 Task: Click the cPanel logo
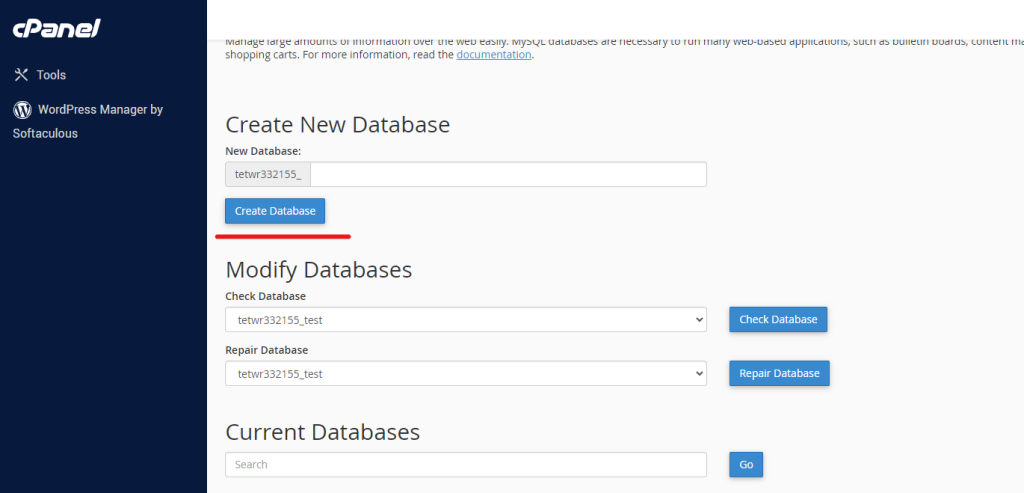tap(56, 29)
